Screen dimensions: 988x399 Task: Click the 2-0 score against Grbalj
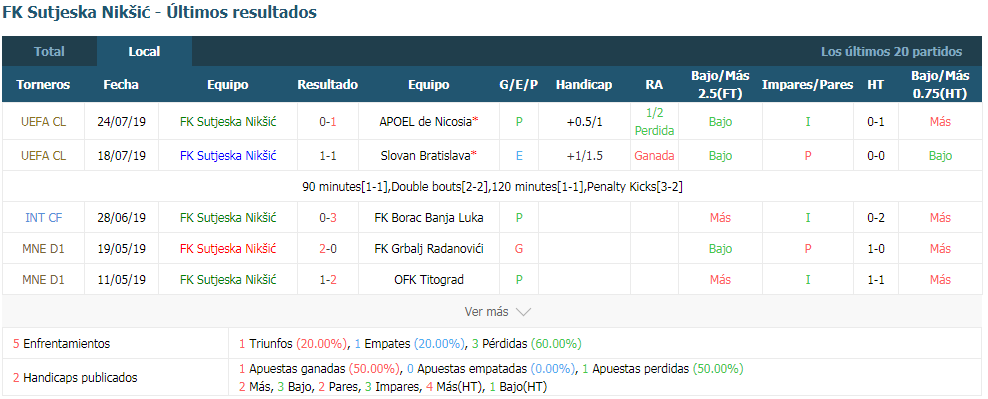tap(328, 248)
